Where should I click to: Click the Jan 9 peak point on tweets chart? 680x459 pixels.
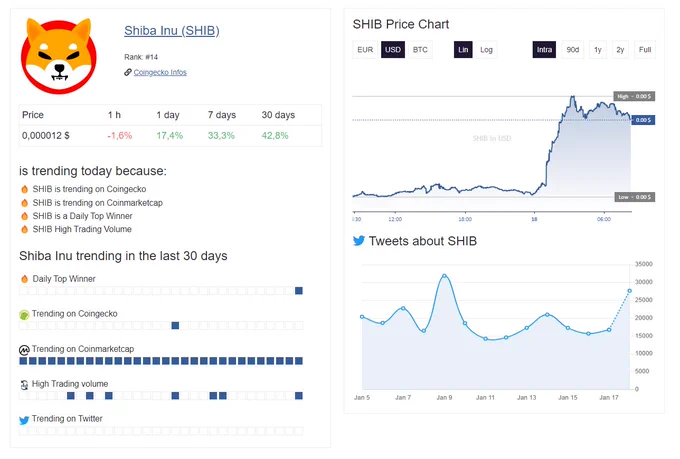(x=445, y=276)
